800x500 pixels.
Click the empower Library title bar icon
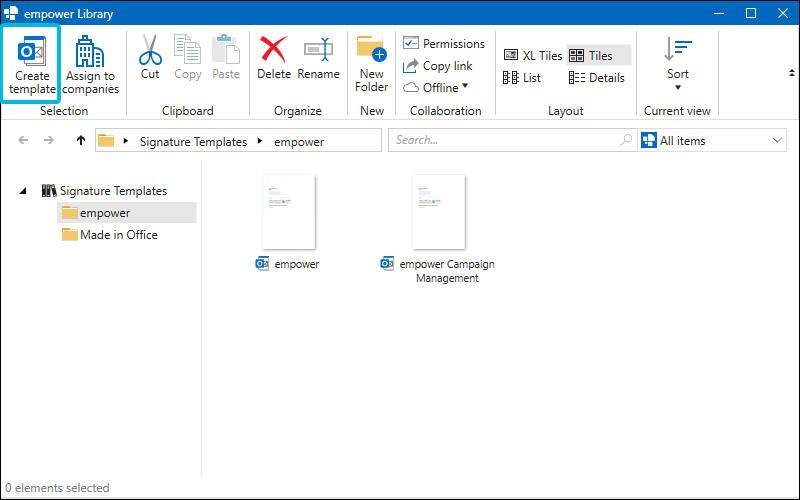tap(11, 13)
